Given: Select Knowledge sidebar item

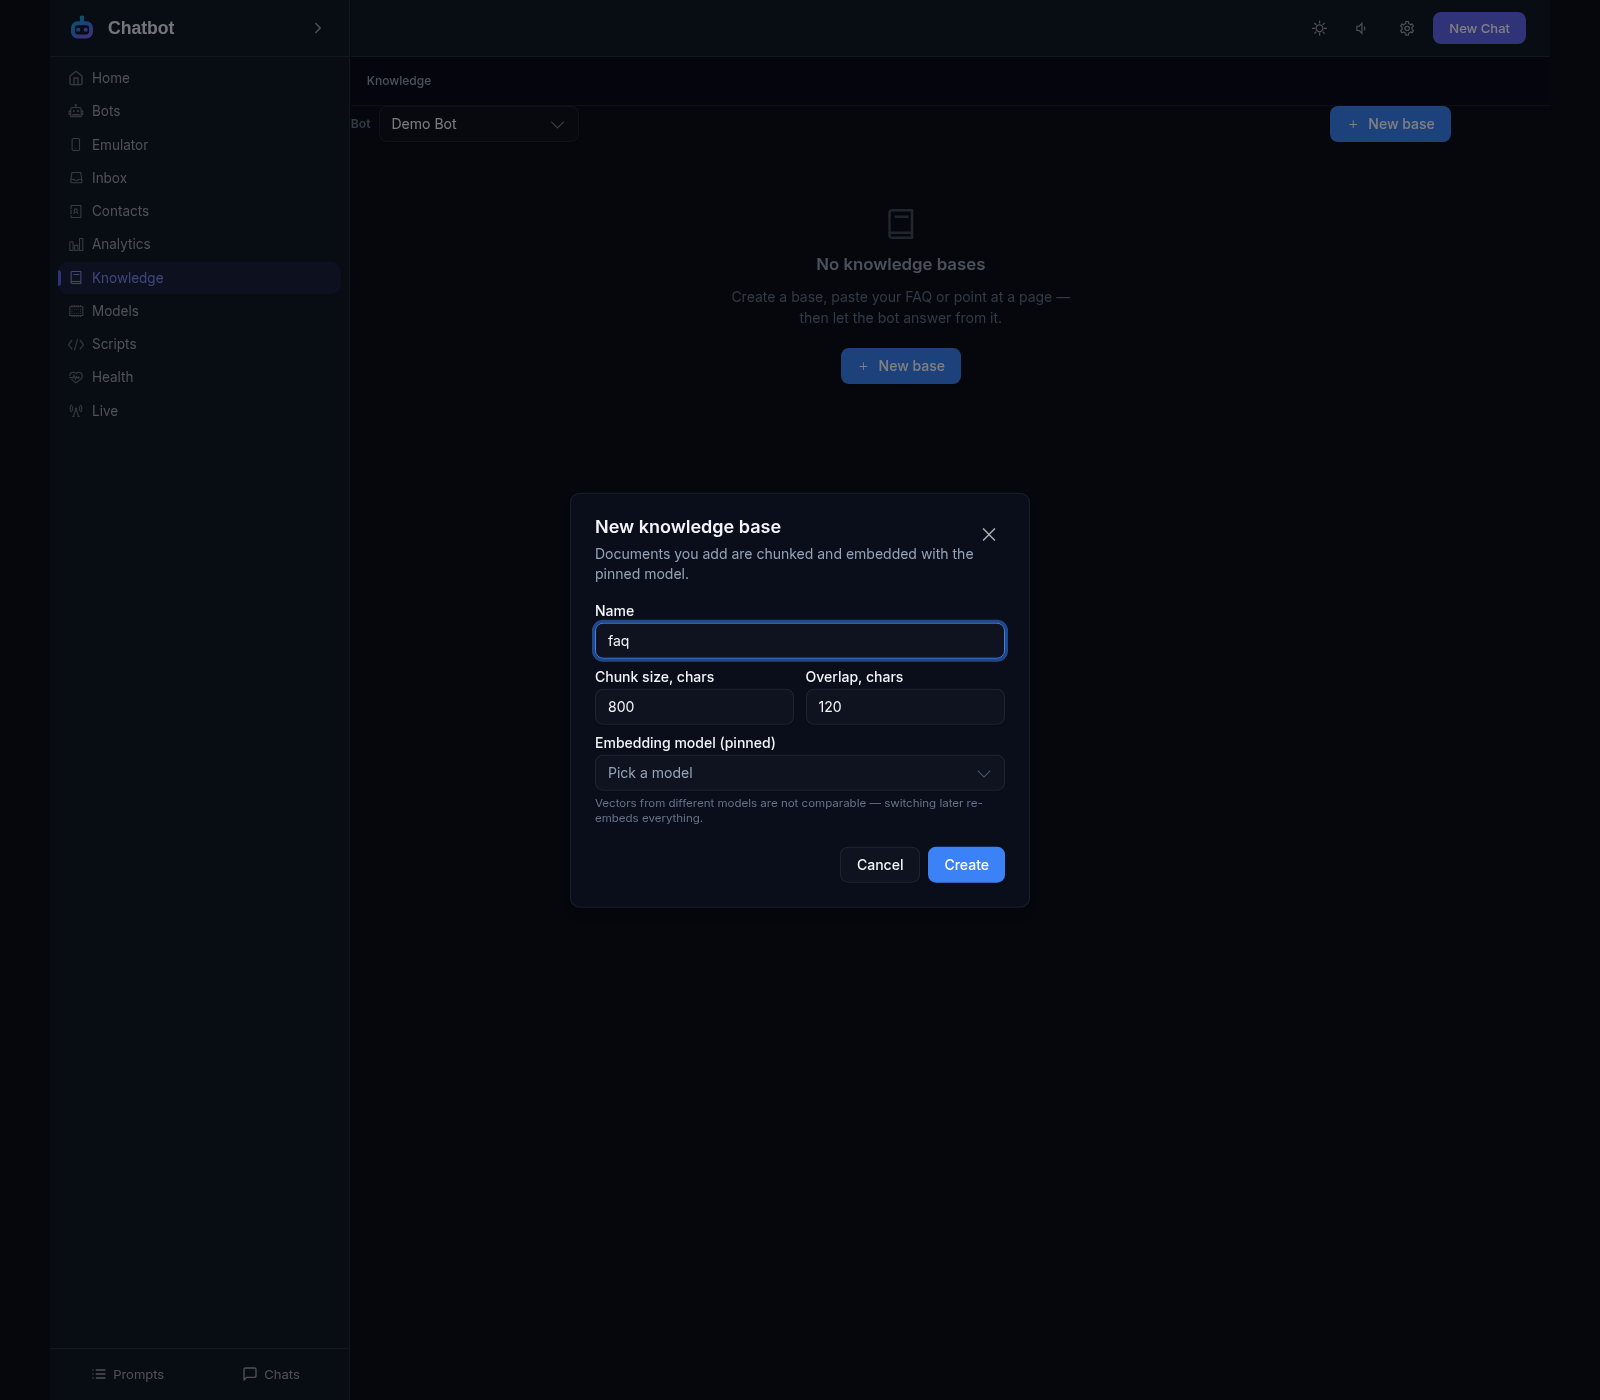Looking at the screenshot, I should click(x=199, y=278).
